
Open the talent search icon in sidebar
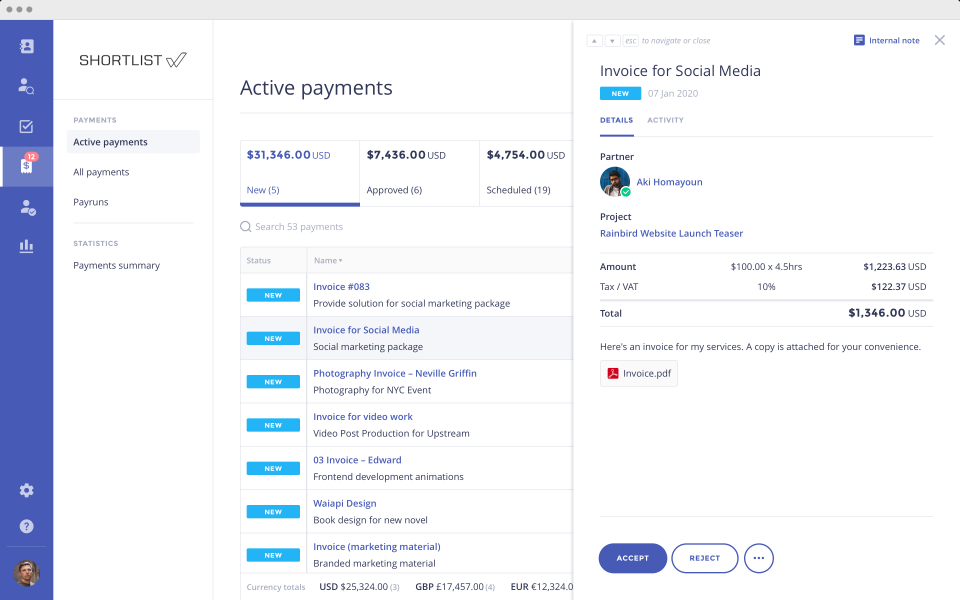coord(26,86)
